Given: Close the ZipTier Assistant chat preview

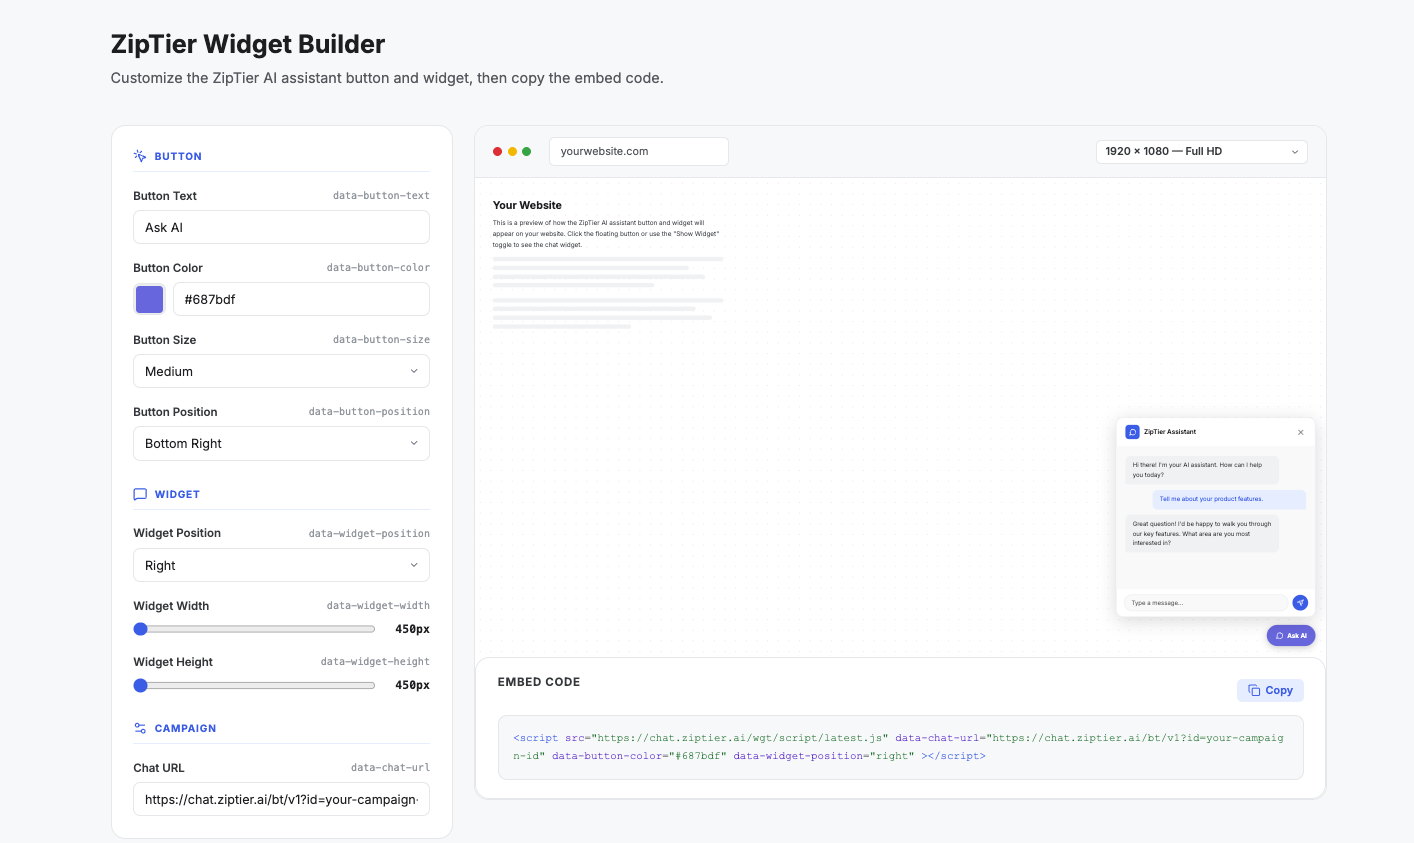Looking at the screenshot, I should tap(1300, 432).
